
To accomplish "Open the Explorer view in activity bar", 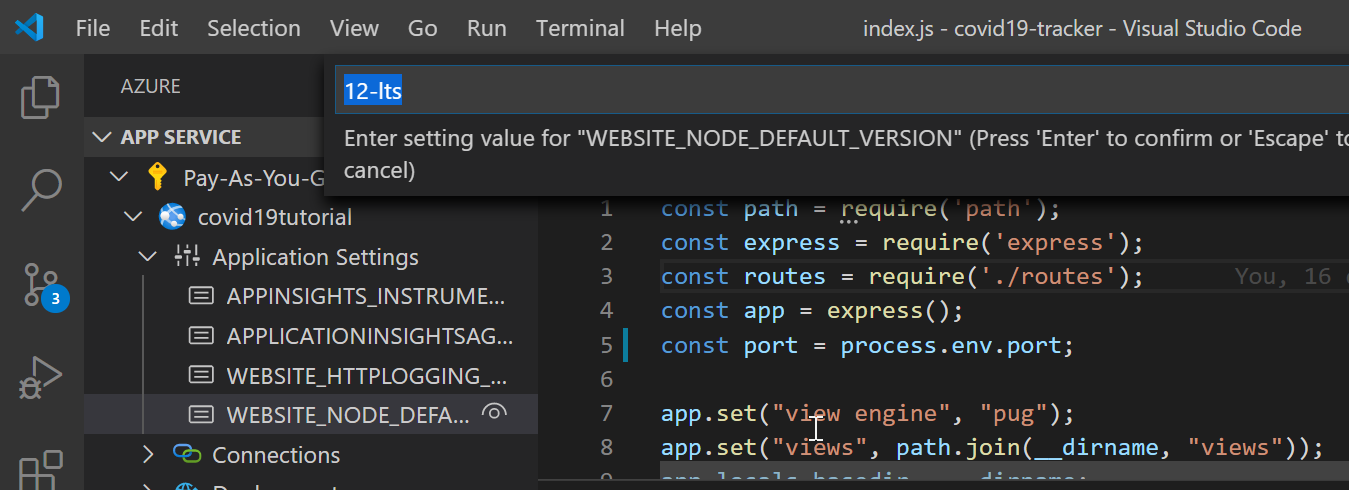I will click(41, 97).
